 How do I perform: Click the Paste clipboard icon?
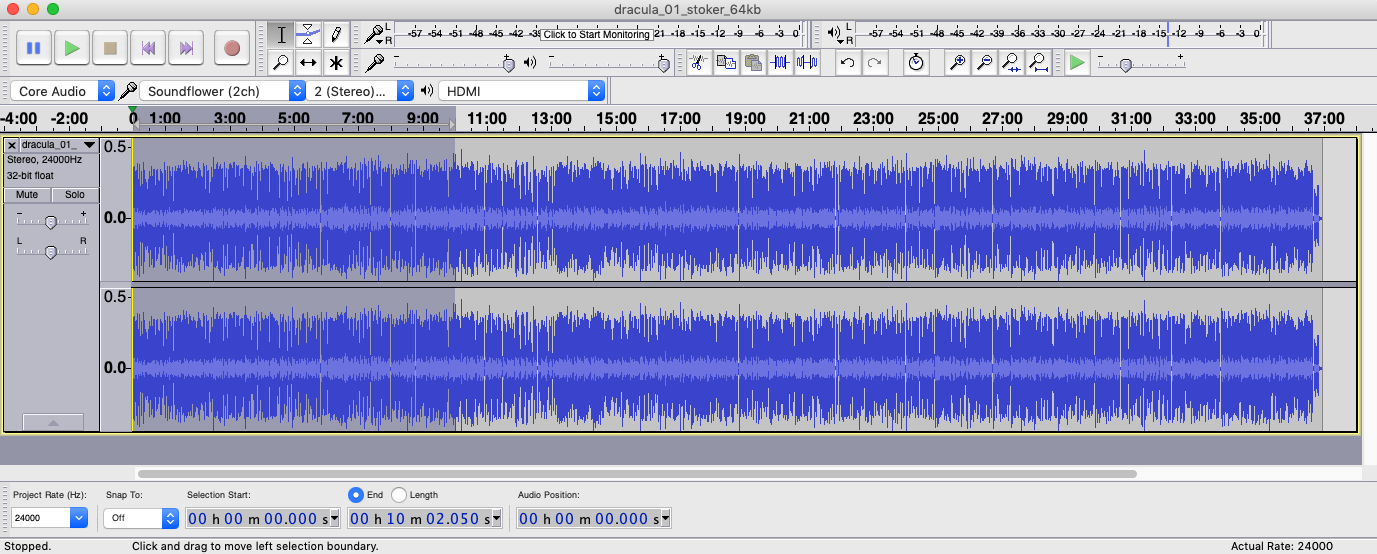click(753, 62)
